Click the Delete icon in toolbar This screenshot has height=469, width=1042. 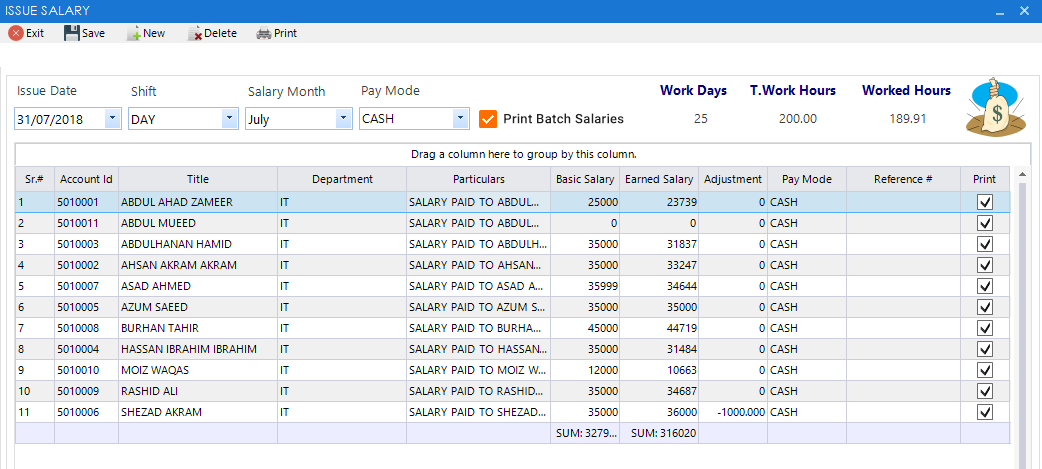195,33
